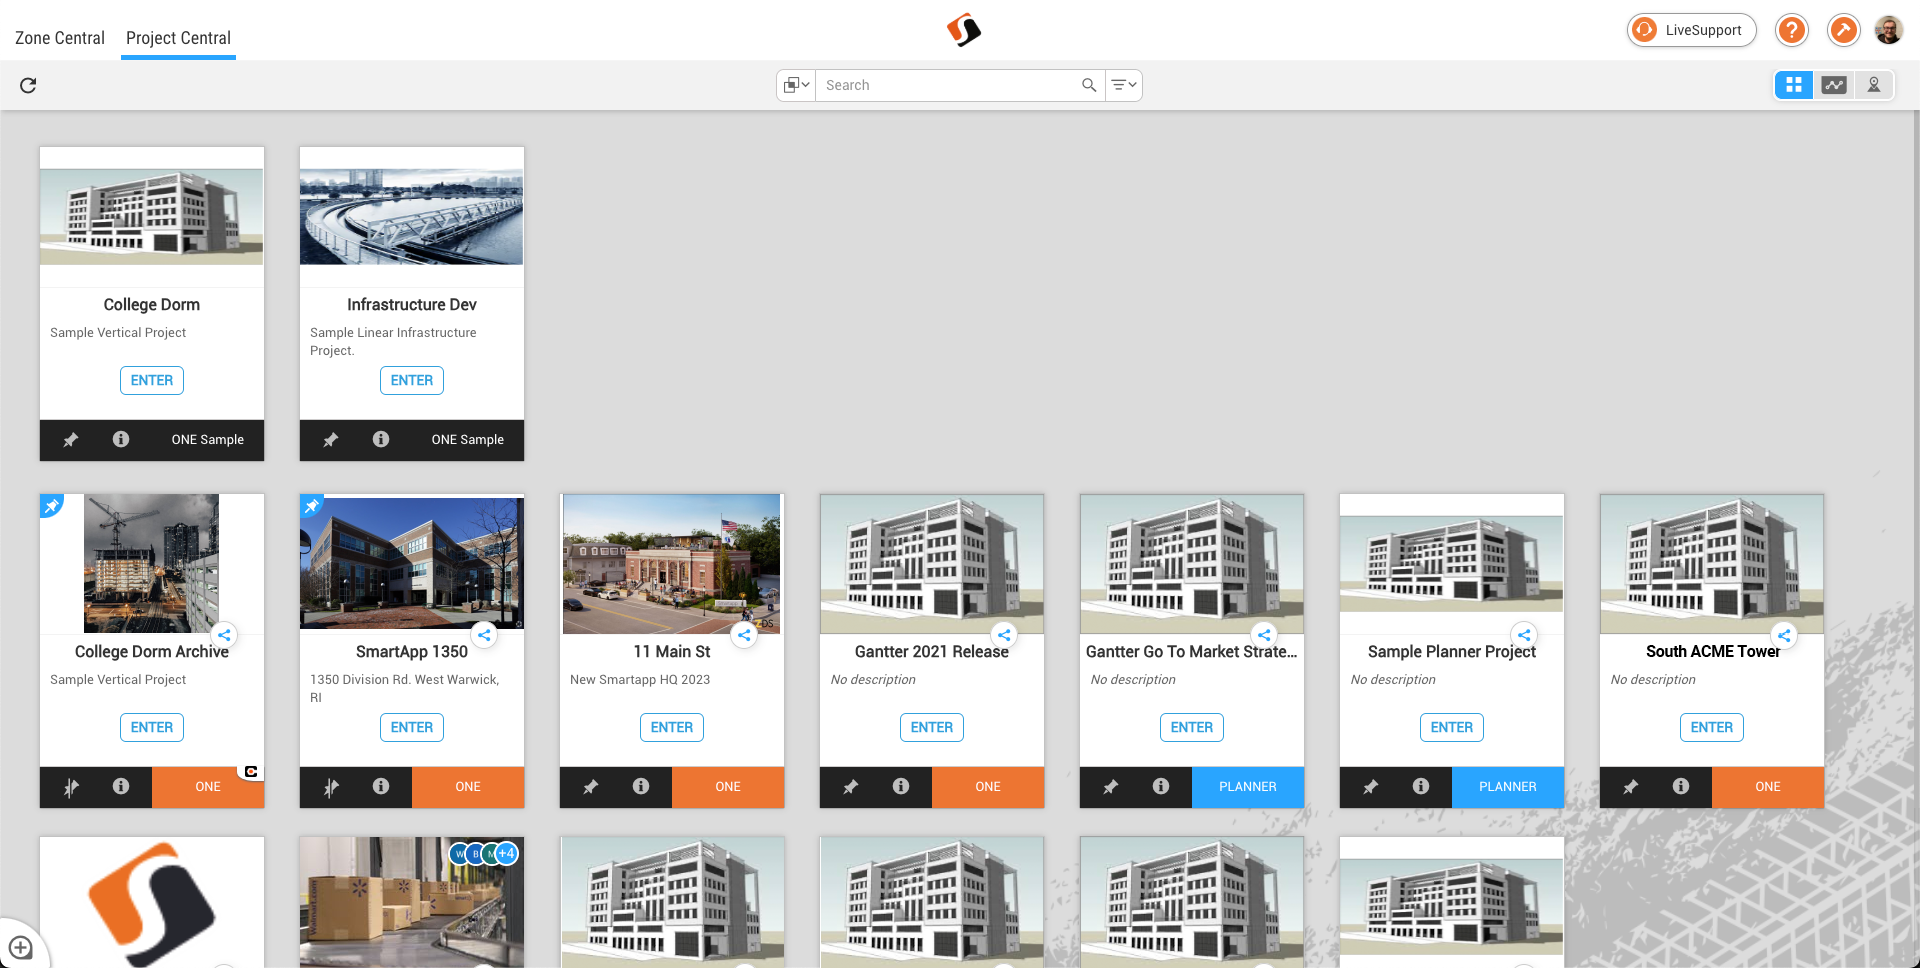1920x968 pixels.
Task: Show info for Infrastructure Dev
Action: coord(381,439)
